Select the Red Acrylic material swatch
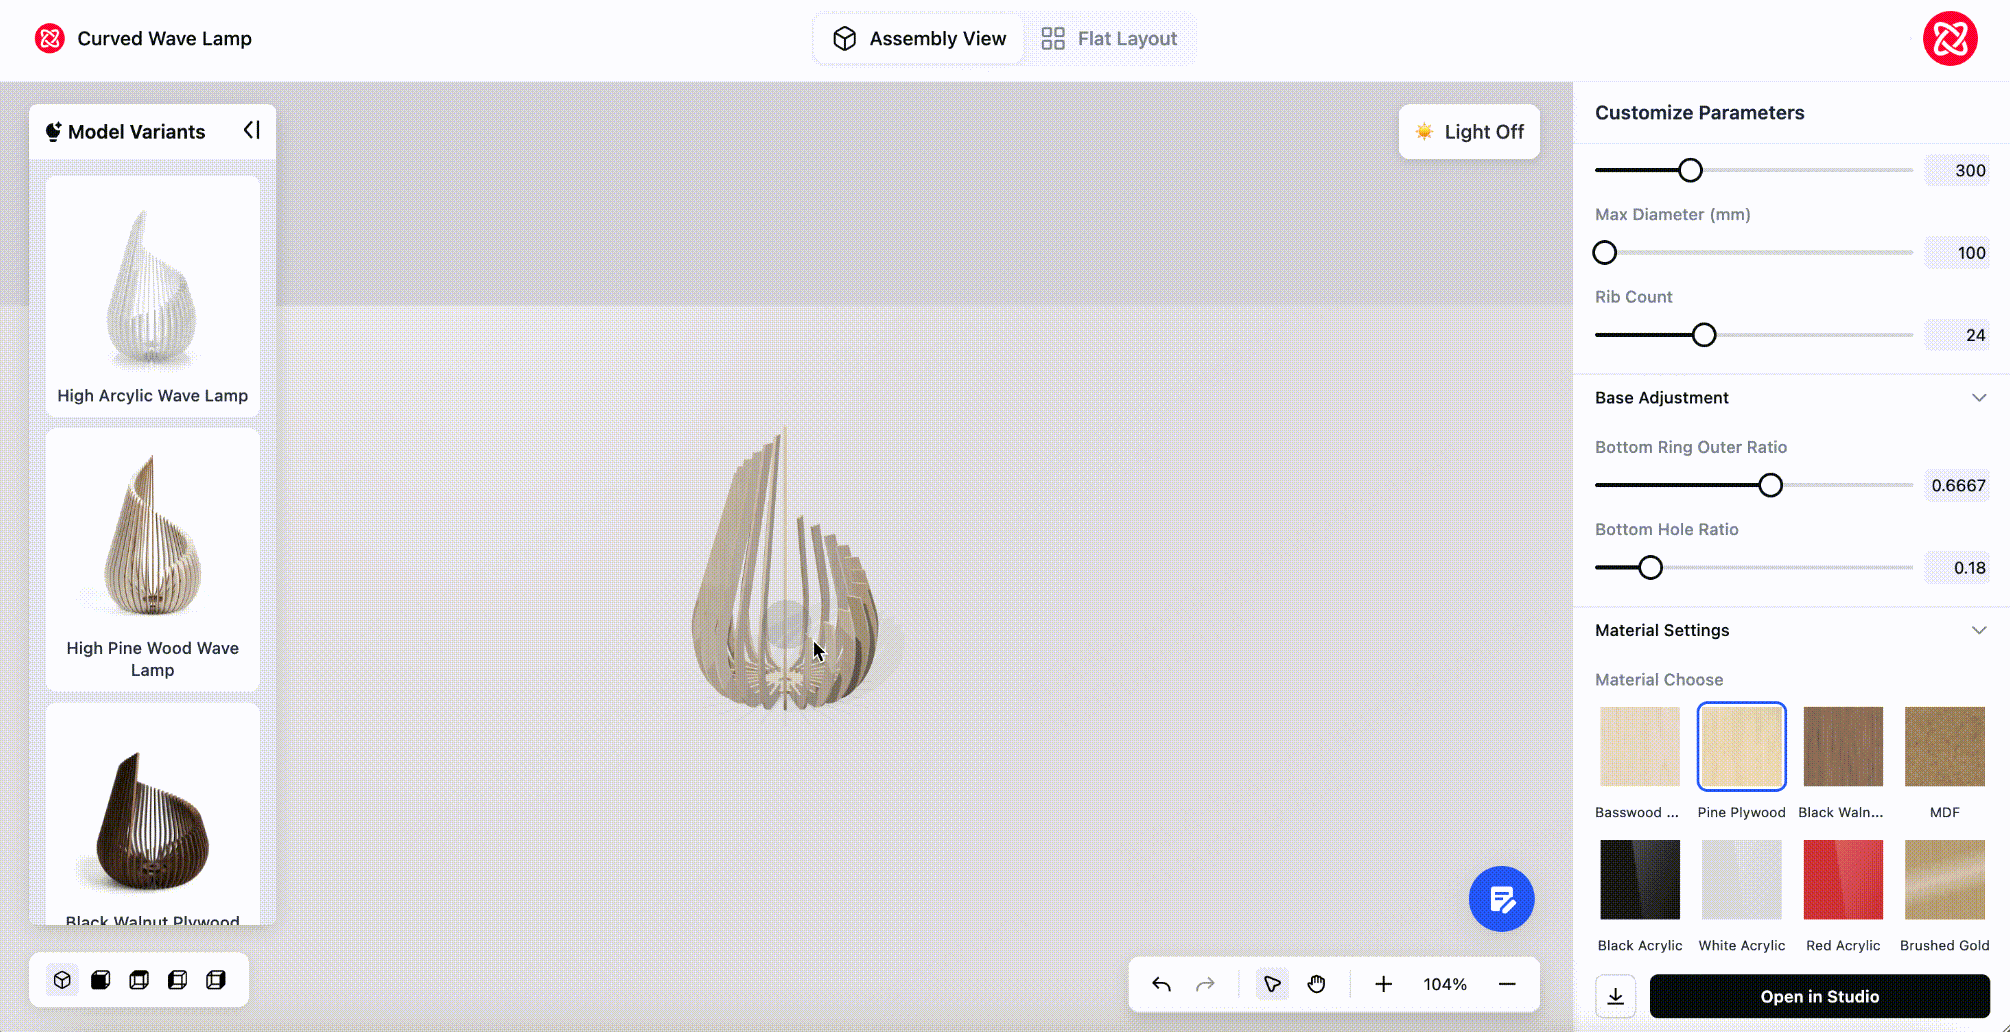 pyautogui.click(x=1842, y=880)
